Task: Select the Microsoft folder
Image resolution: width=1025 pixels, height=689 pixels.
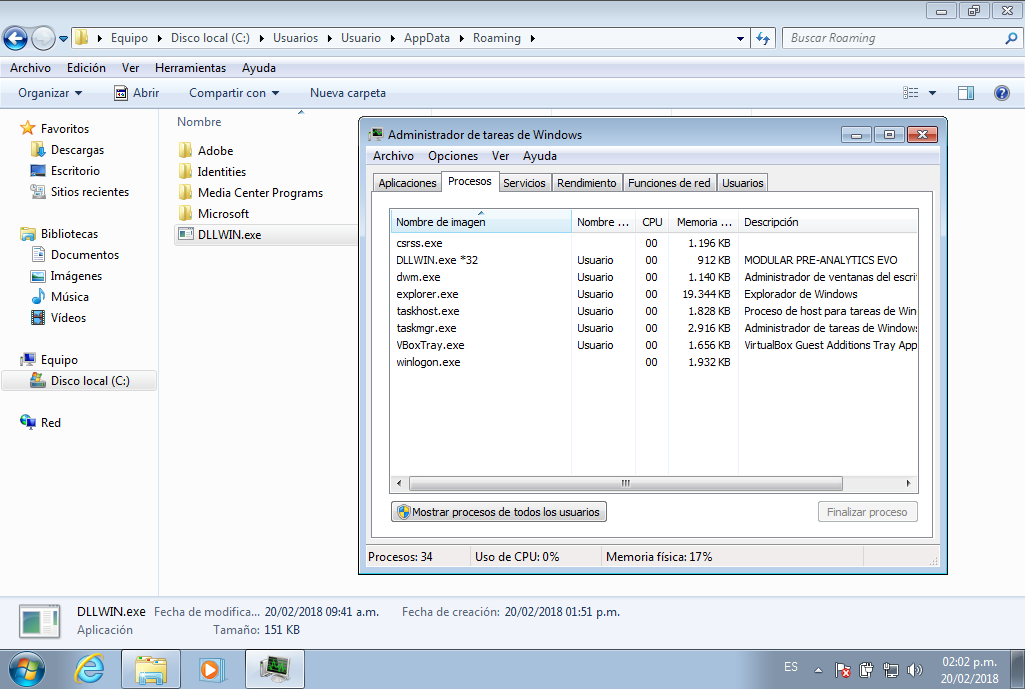Action: (214, 213)
